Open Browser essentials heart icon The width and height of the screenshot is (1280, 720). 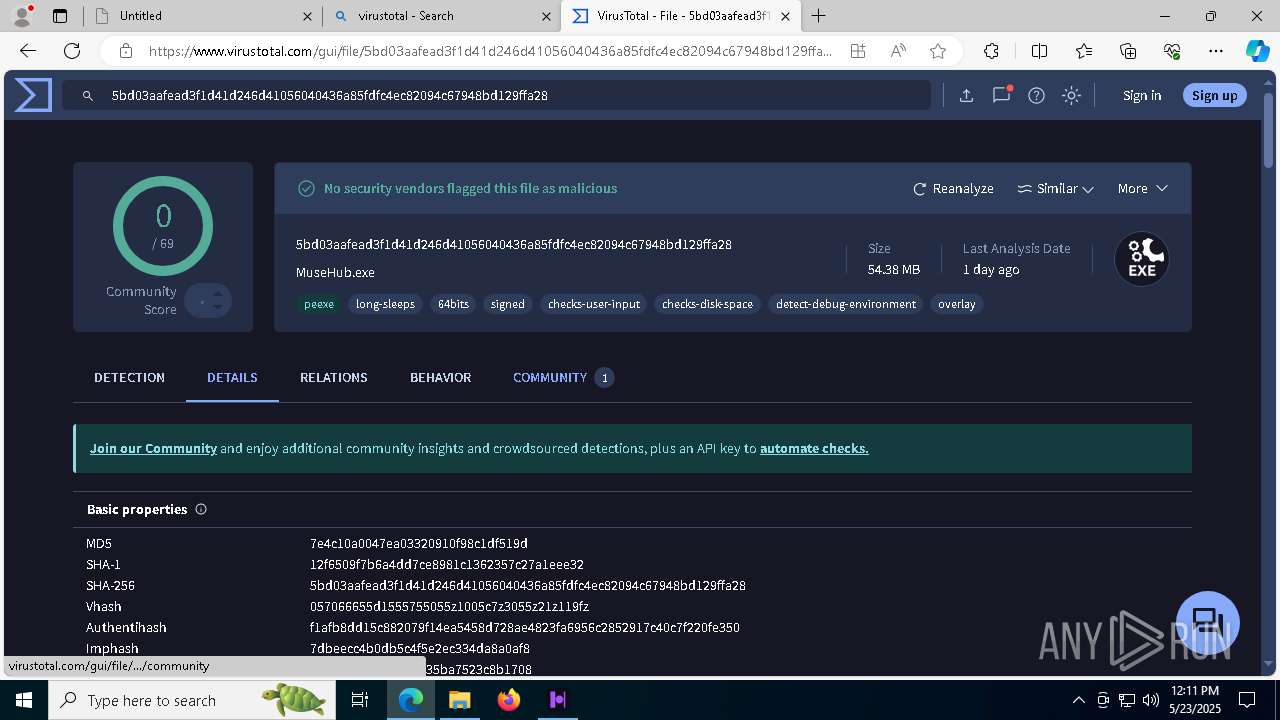click(x=1172, y=51)
